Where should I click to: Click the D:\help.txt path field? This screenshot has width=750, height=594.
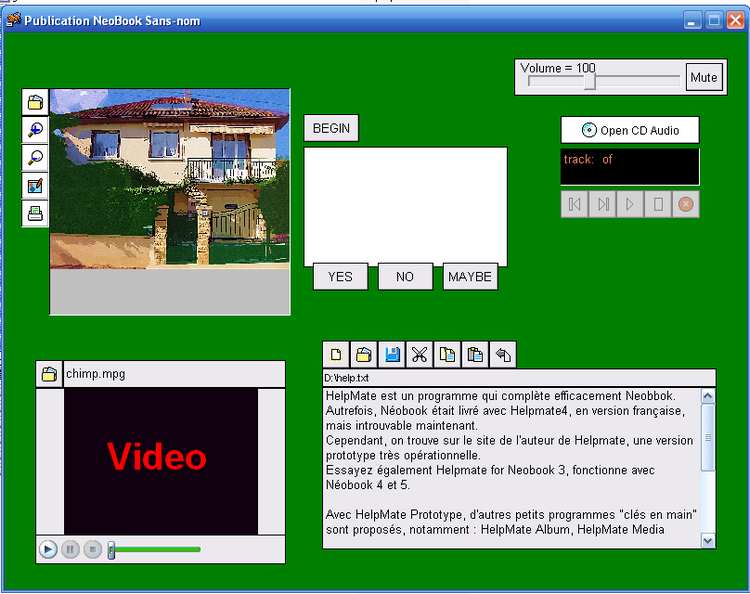pos(519,378)
